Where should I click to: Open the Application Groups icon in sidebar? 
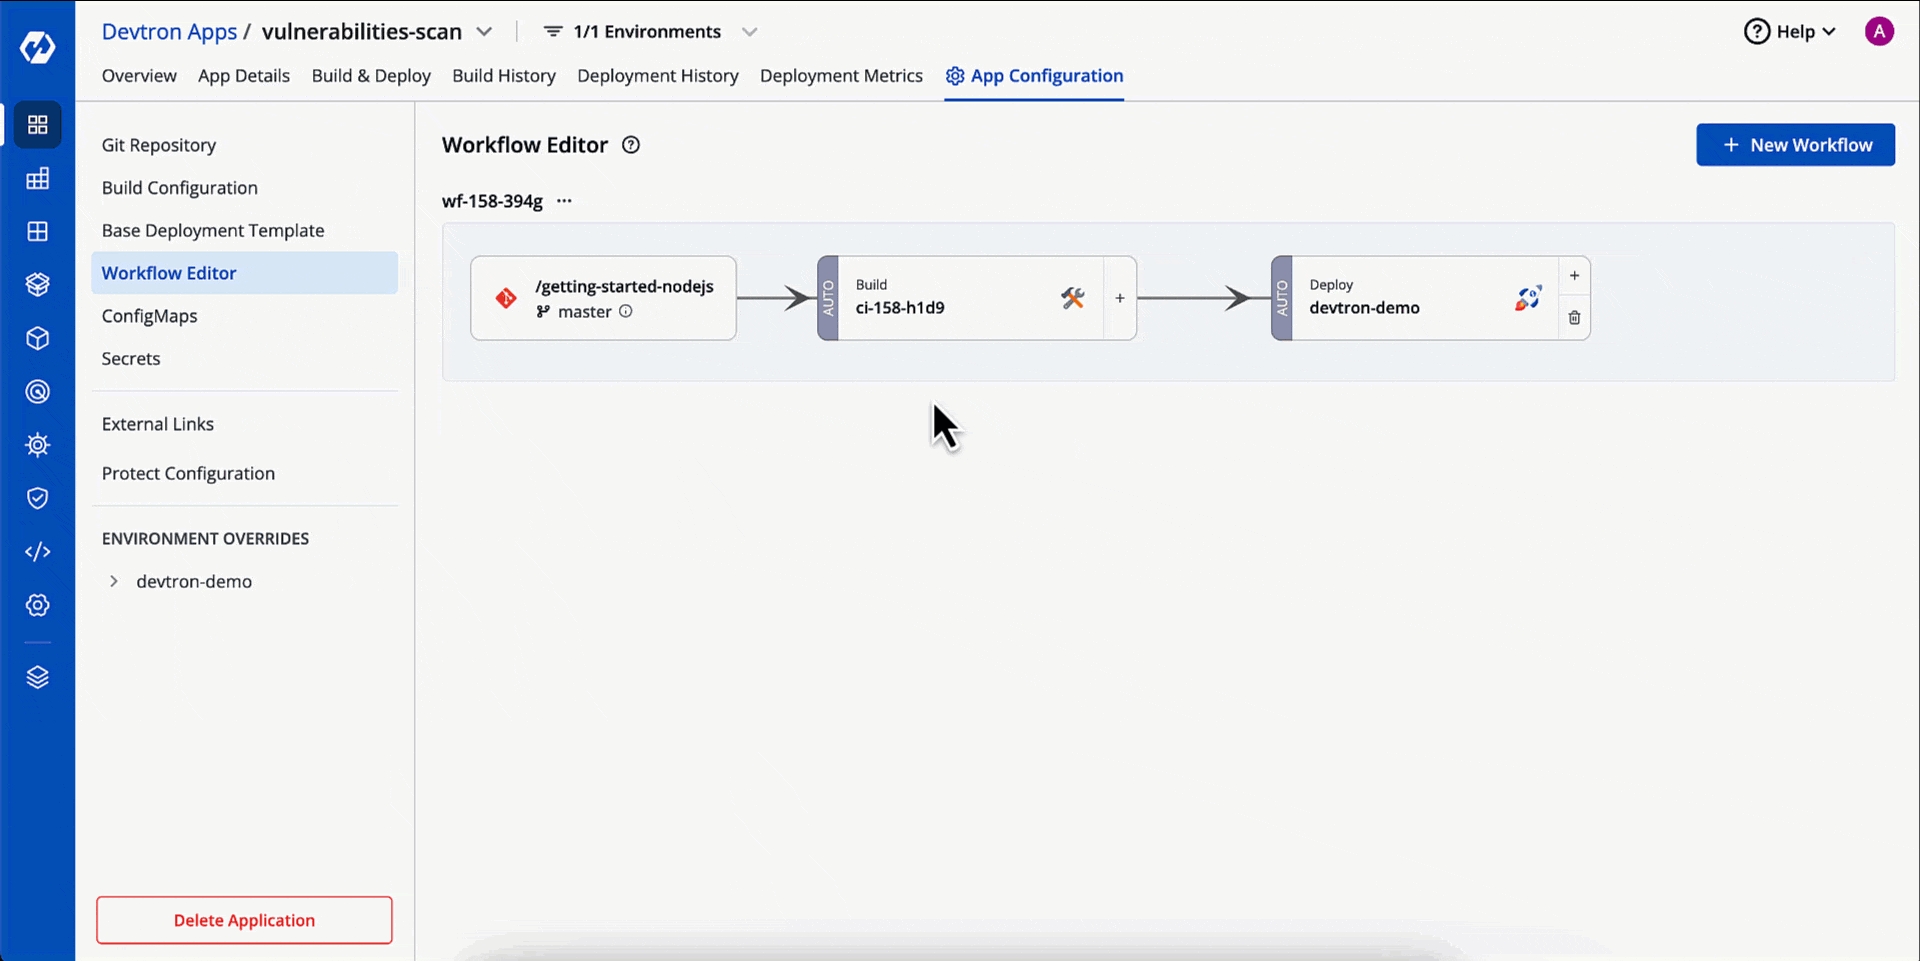click(x=38, y=232)
